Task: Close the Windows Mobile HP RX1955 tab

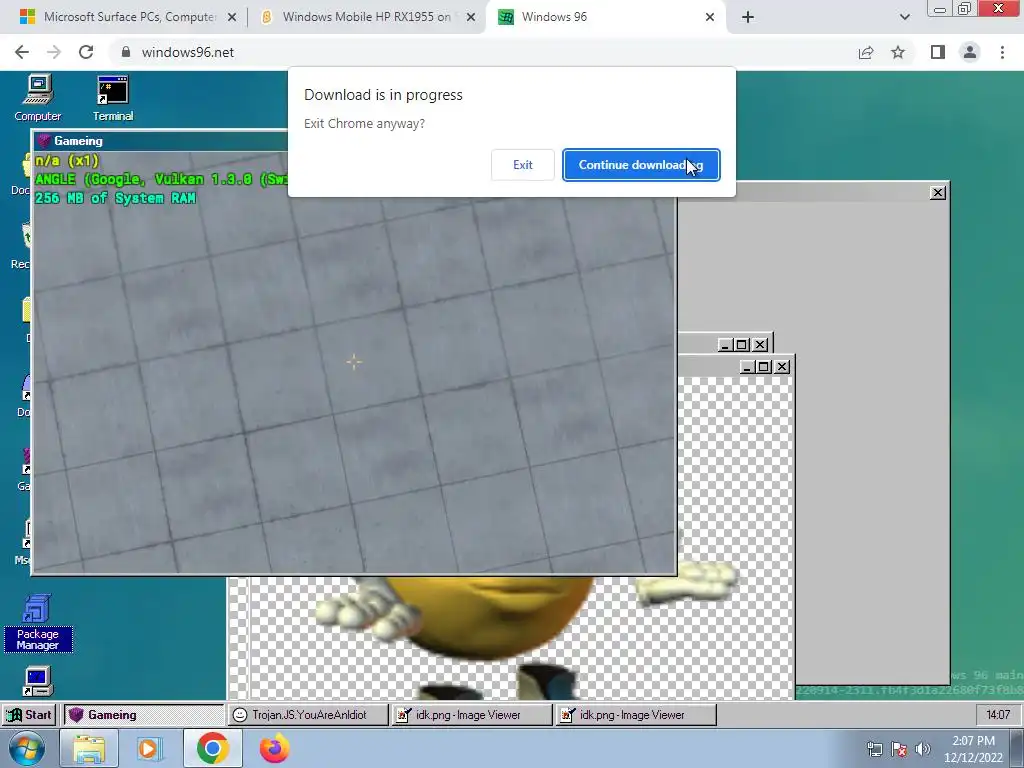Action: [x=471, y=18]
